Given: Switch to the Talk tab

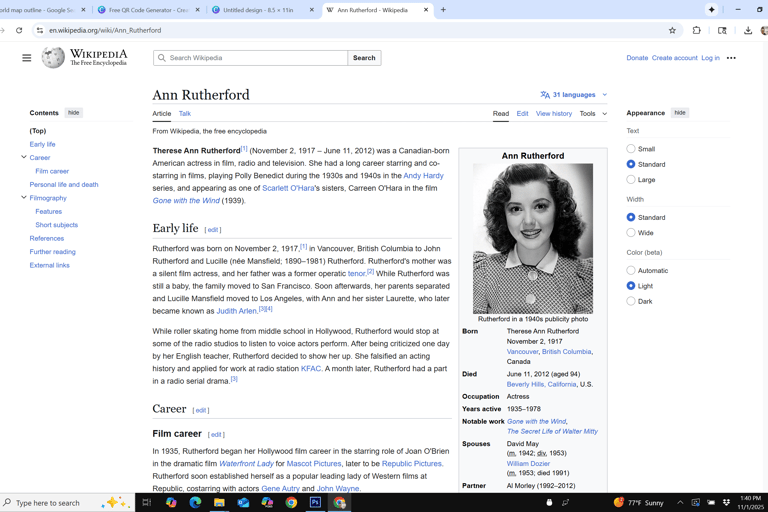Looking at the screenshot, I should pos(185,113).
